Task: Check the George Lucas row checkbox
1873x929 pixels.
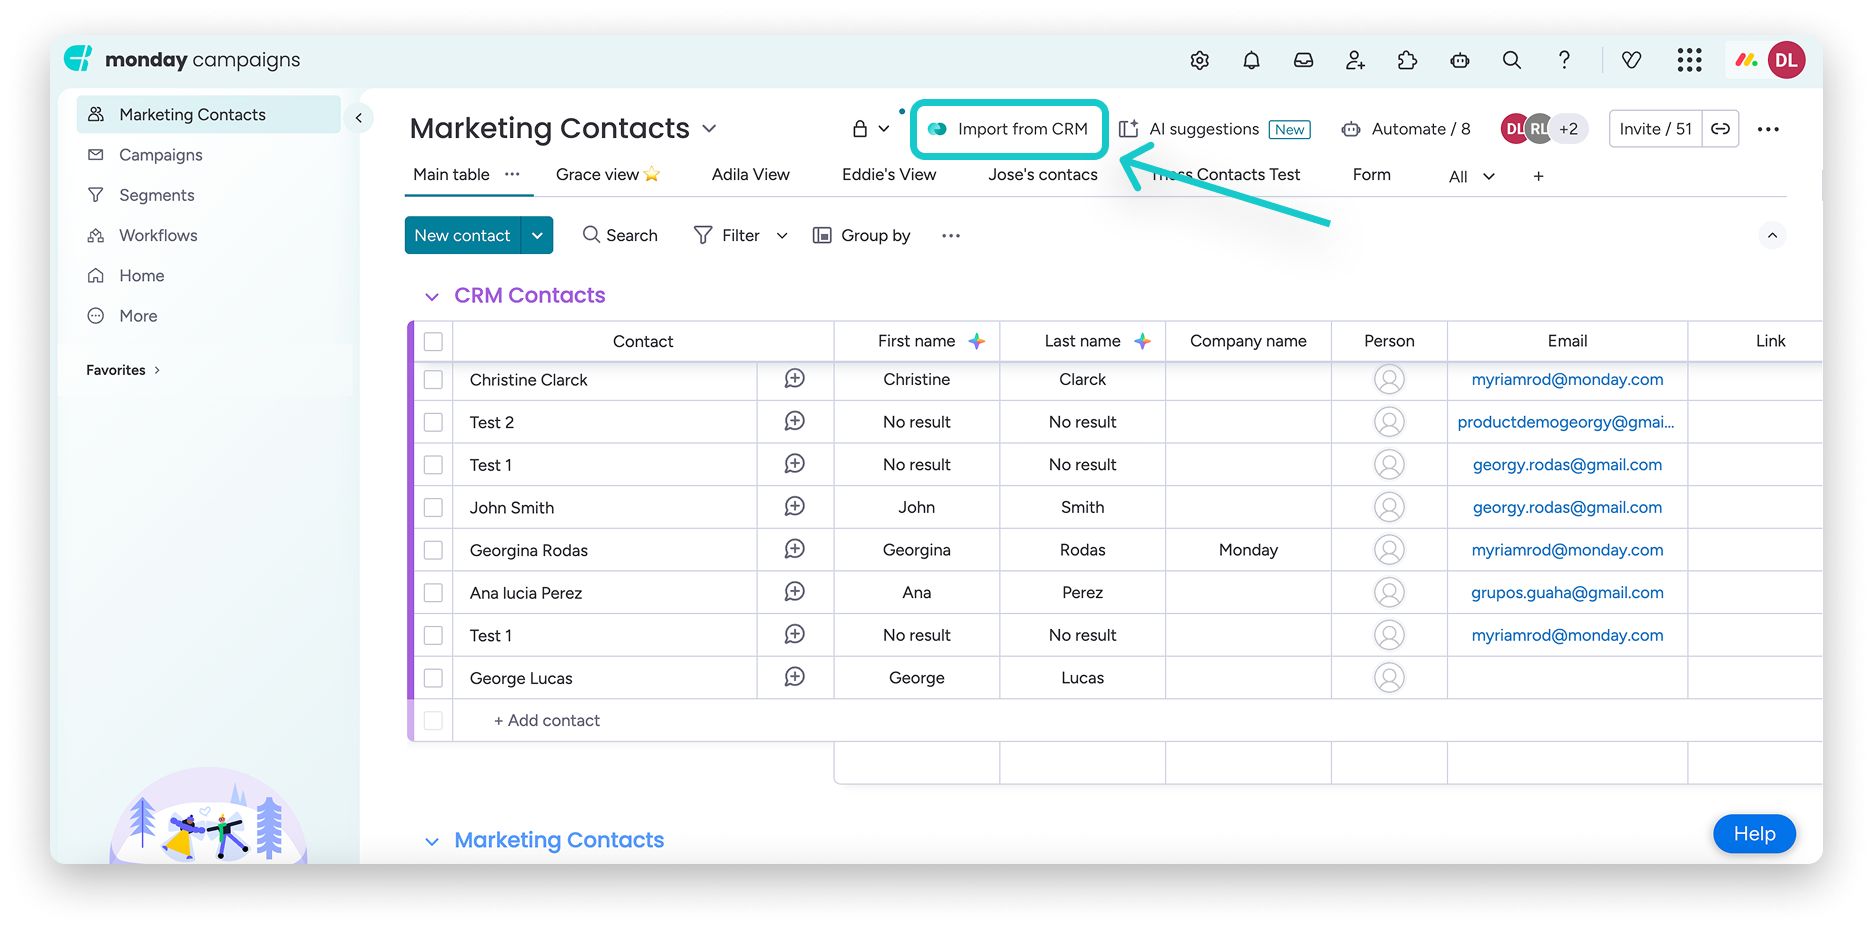Action: click(433, 678)
